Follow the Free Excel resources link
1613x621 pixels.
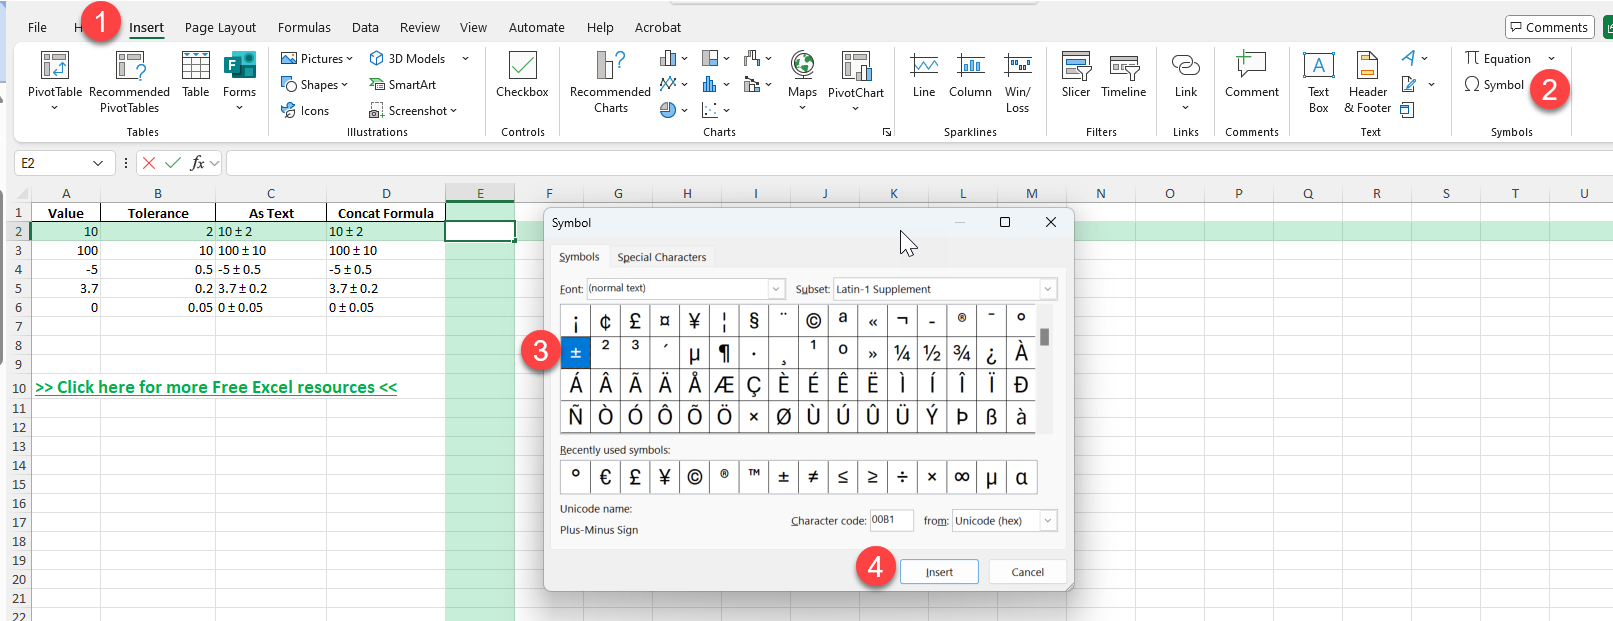pos(216,387)
